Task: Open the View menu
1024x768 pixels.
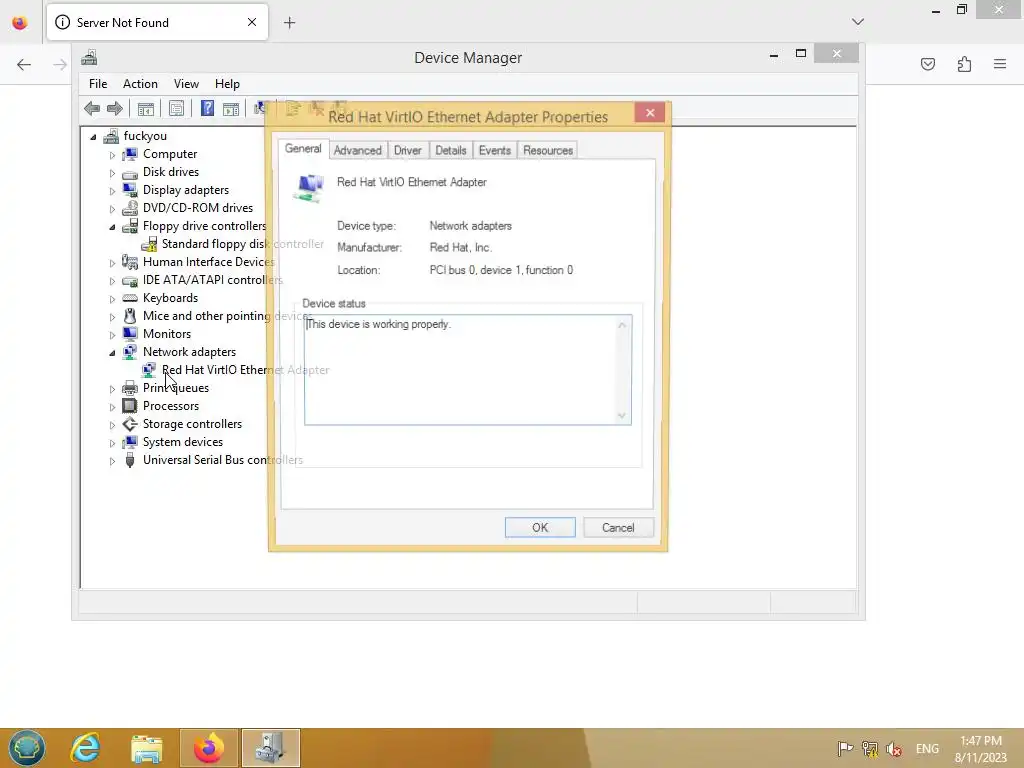Action: pyautogui.click(x=186, y=84)
